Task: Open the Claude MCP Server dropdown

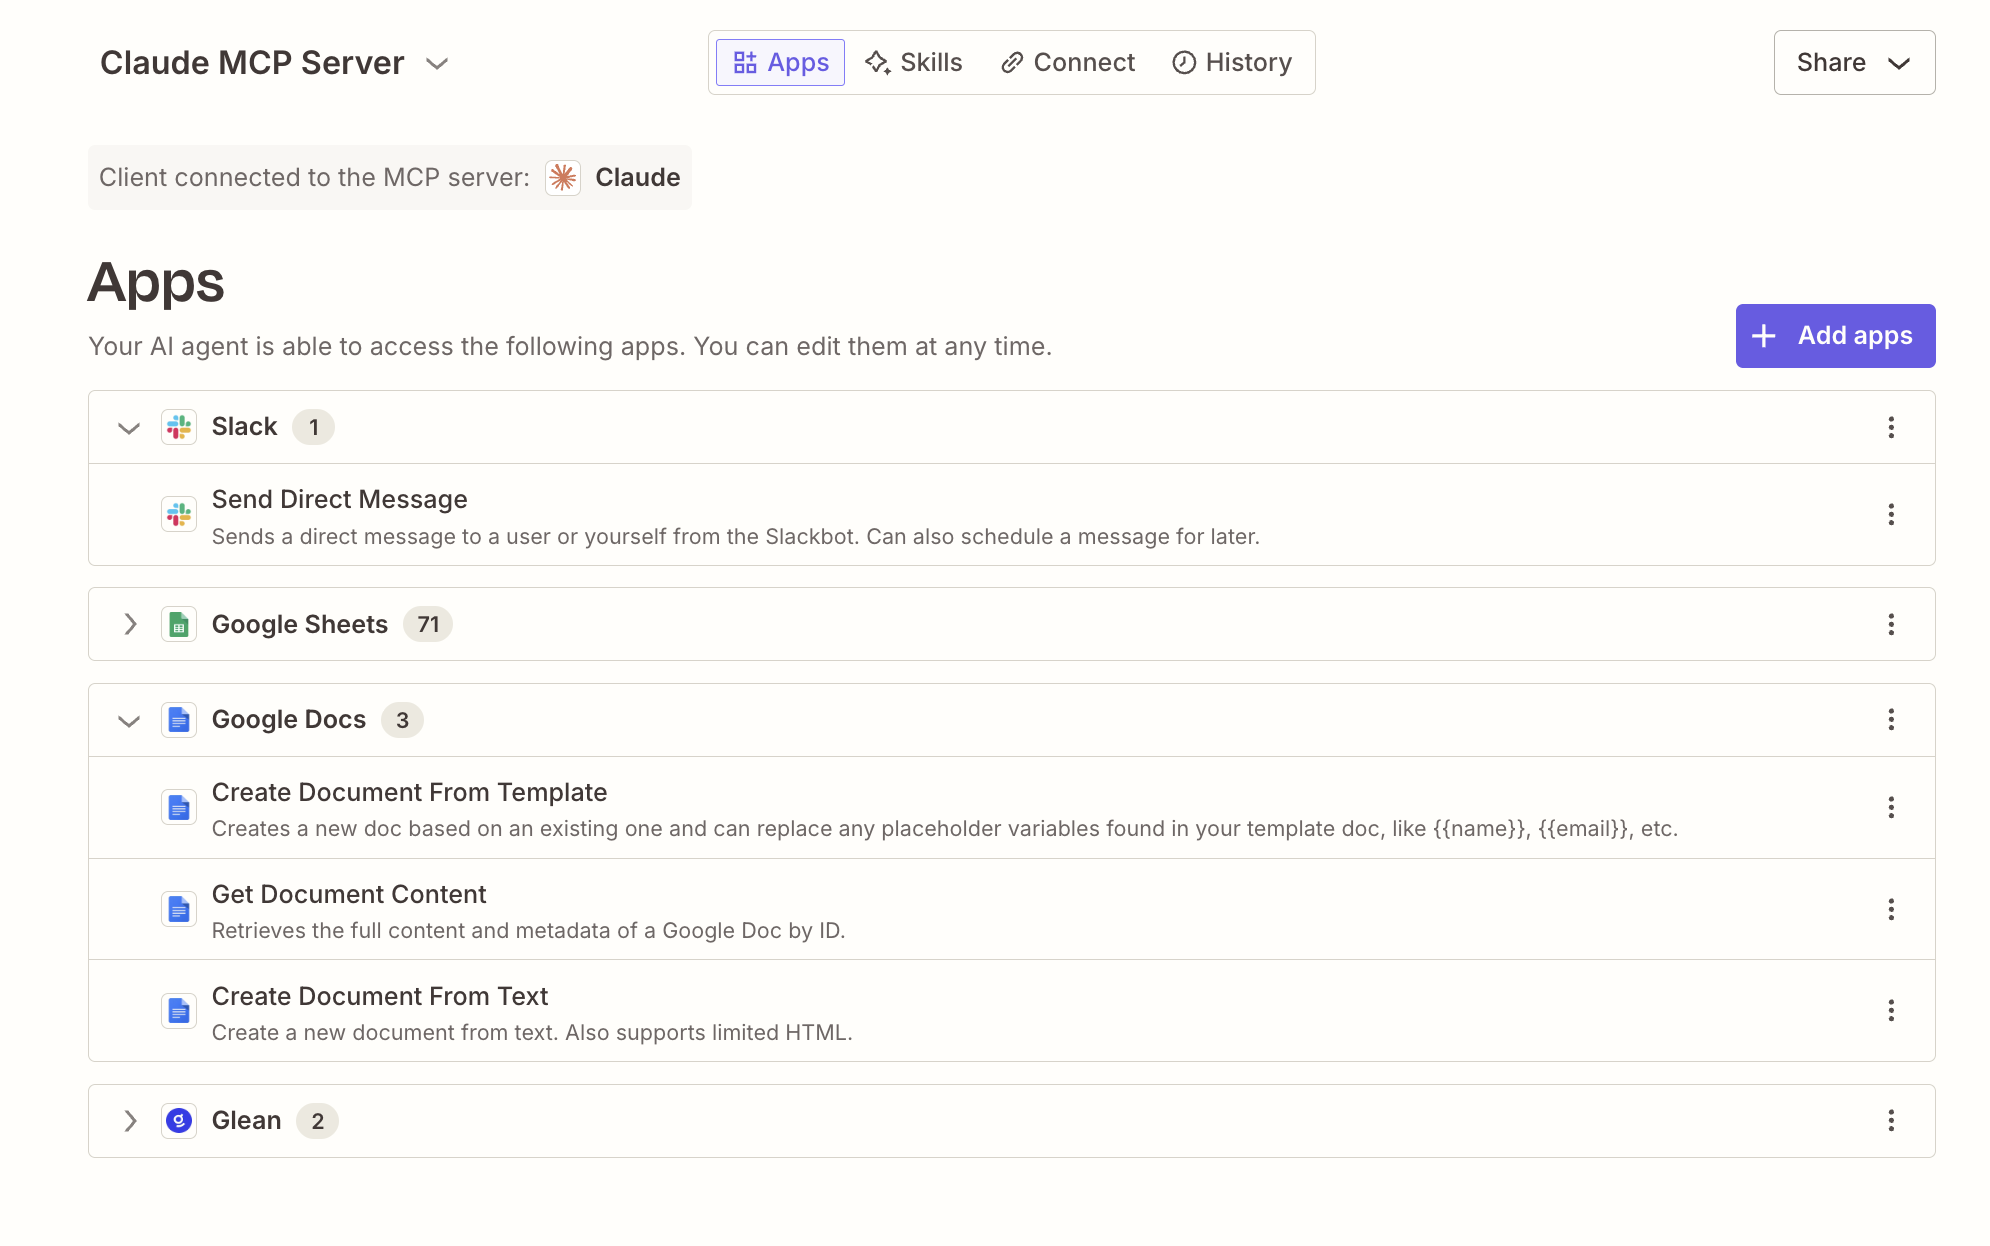Action: [274, 62]
